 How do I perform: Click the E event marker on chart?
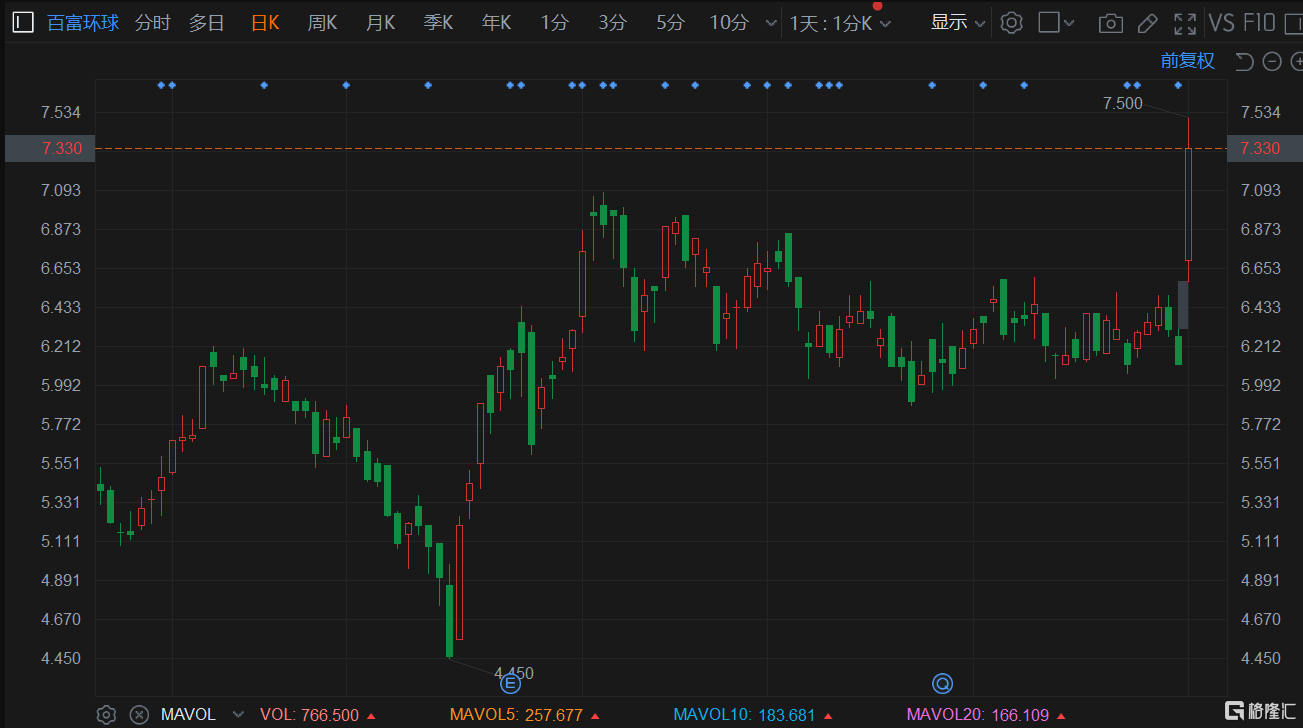click(510, 684)
